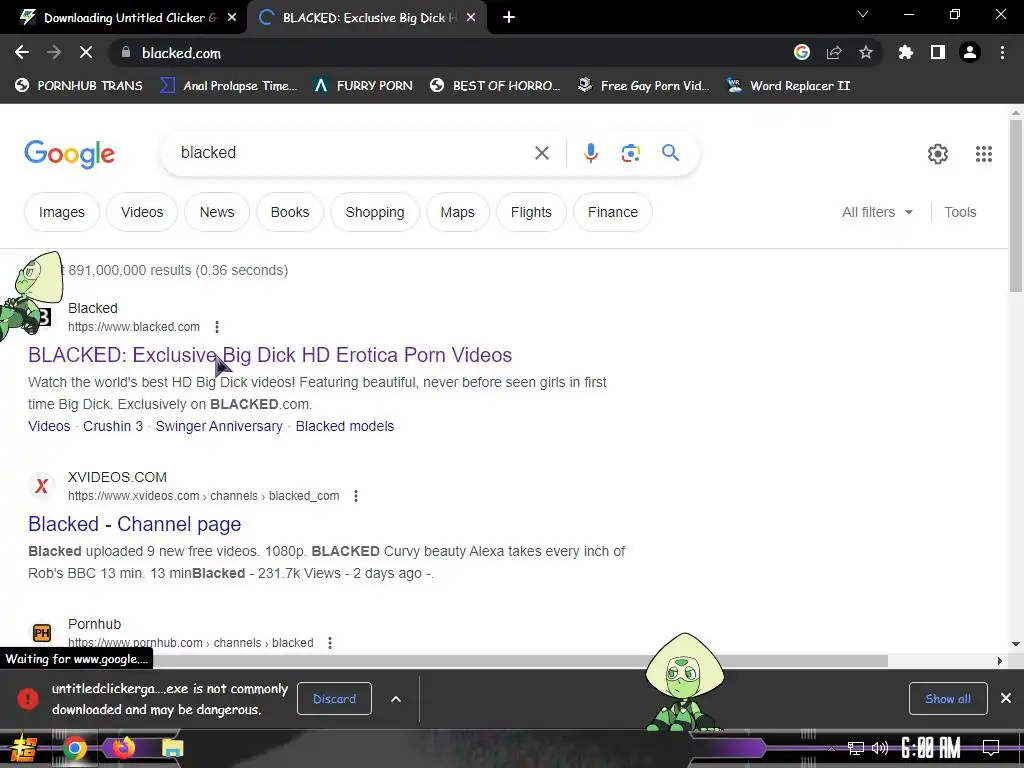Filter results by Finance
The image size is (1024, 768).
point(613,212)
